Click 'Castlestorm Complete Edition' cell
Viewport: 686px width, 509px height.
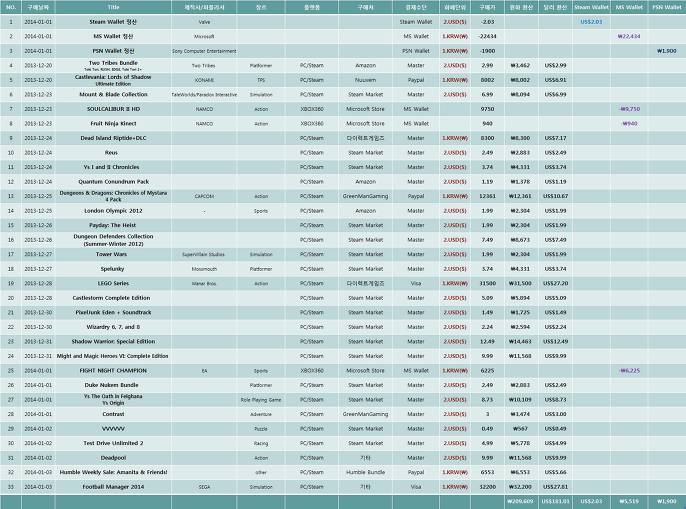tap(113, 298)
